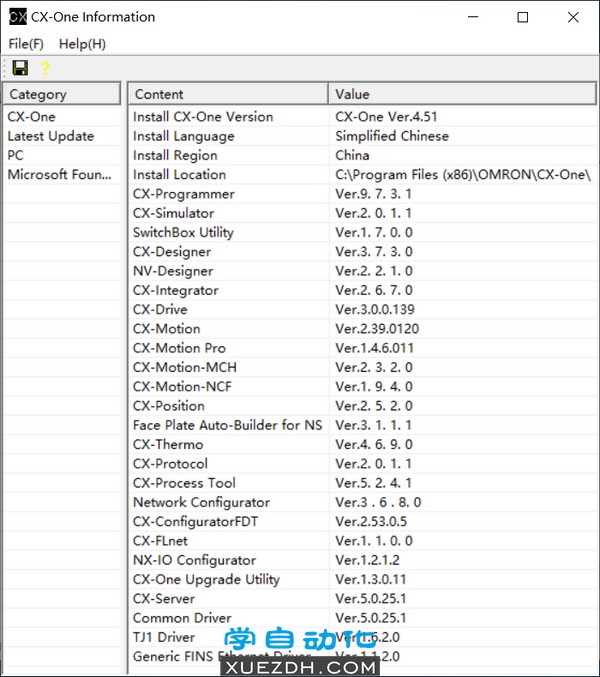Select the CX-One category

pos(62,117)
